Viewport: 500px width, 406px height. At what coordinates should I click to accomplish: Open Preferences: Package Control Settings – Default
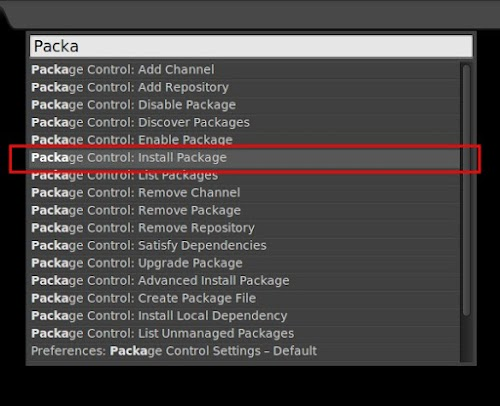(244, 351)
